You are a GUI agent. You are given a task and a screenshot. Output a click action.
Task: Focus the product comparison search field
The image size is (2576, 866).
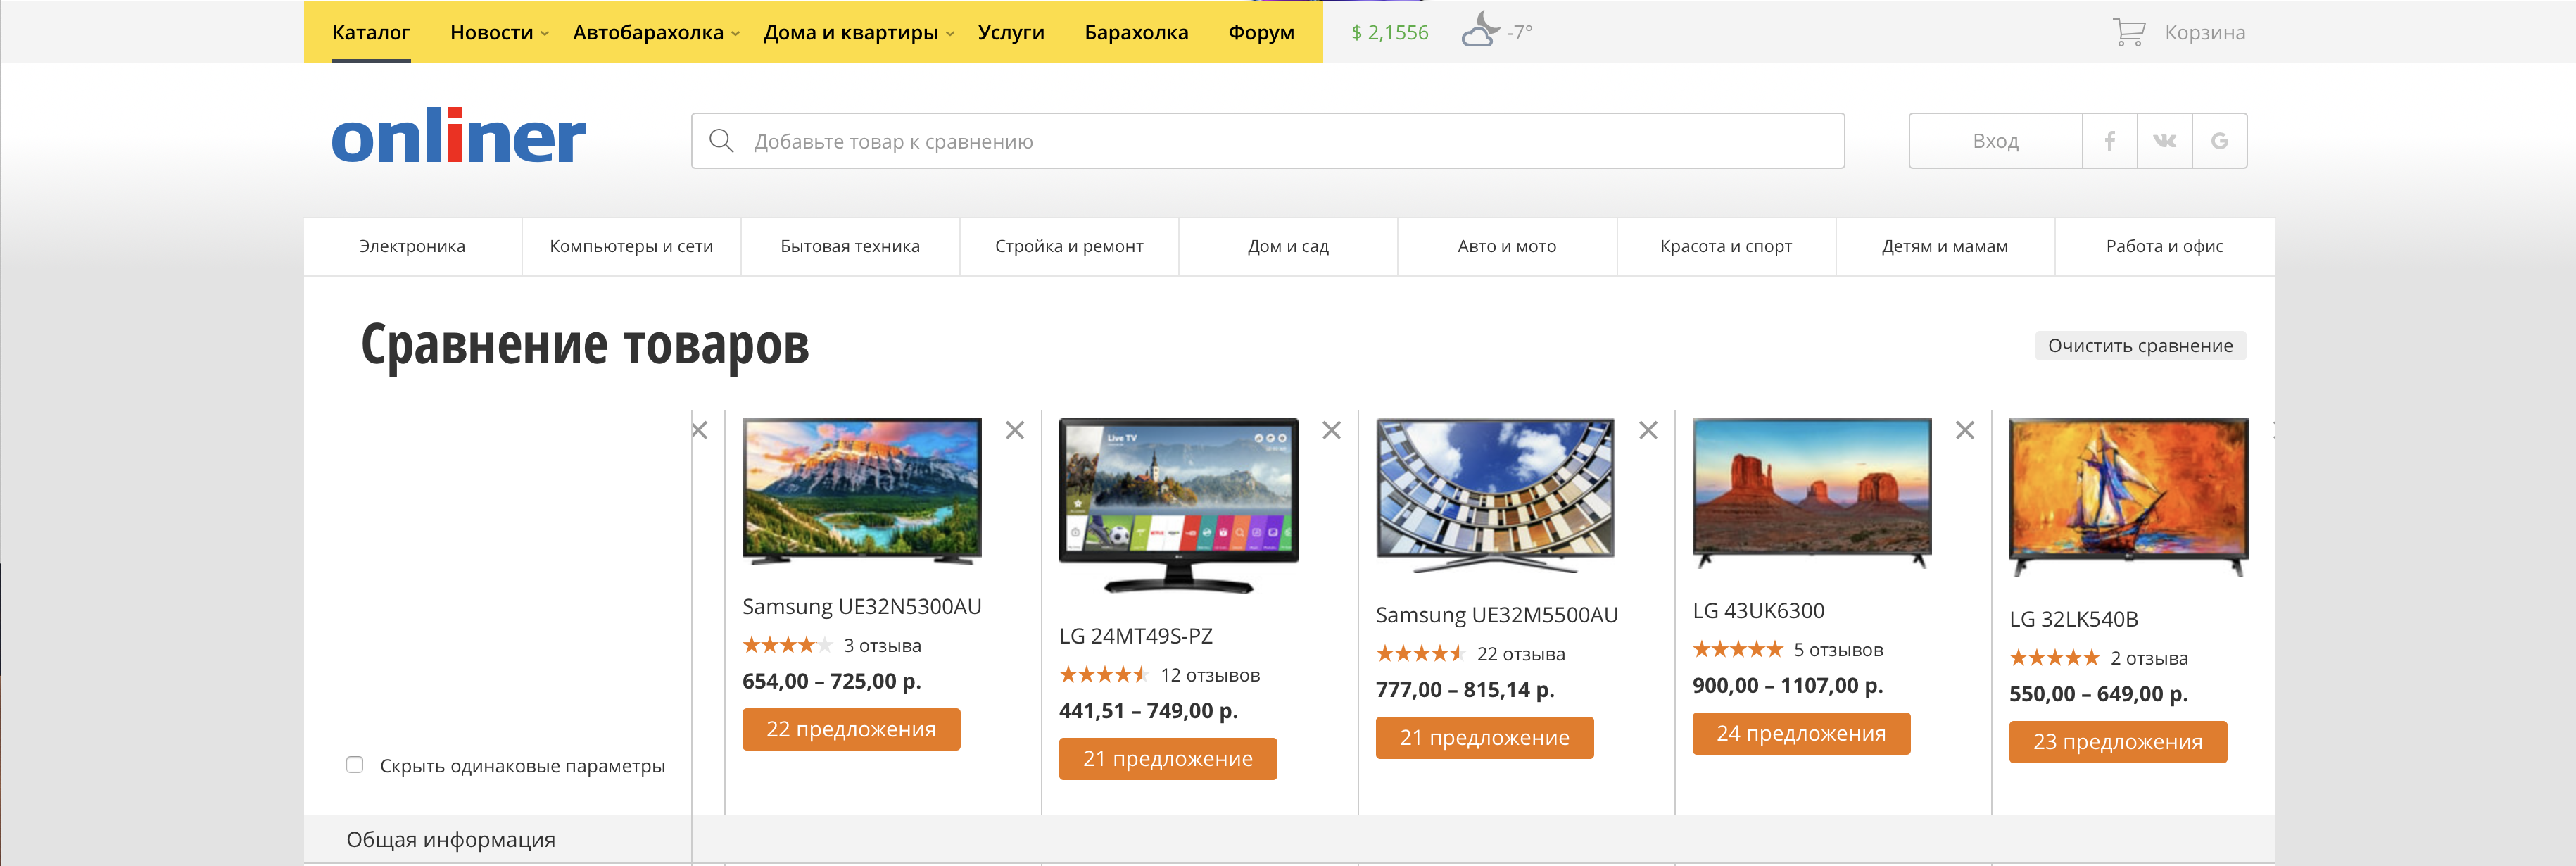click(1267, 141)
